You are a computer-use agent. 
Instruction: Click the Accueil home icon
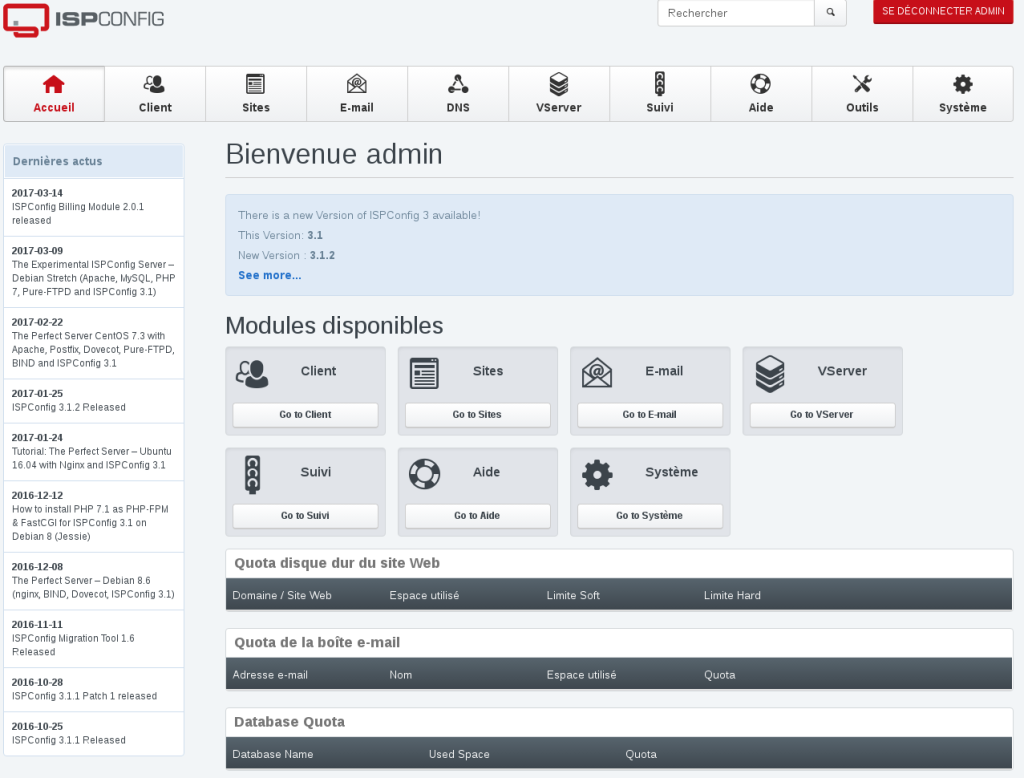click(54, 84)
